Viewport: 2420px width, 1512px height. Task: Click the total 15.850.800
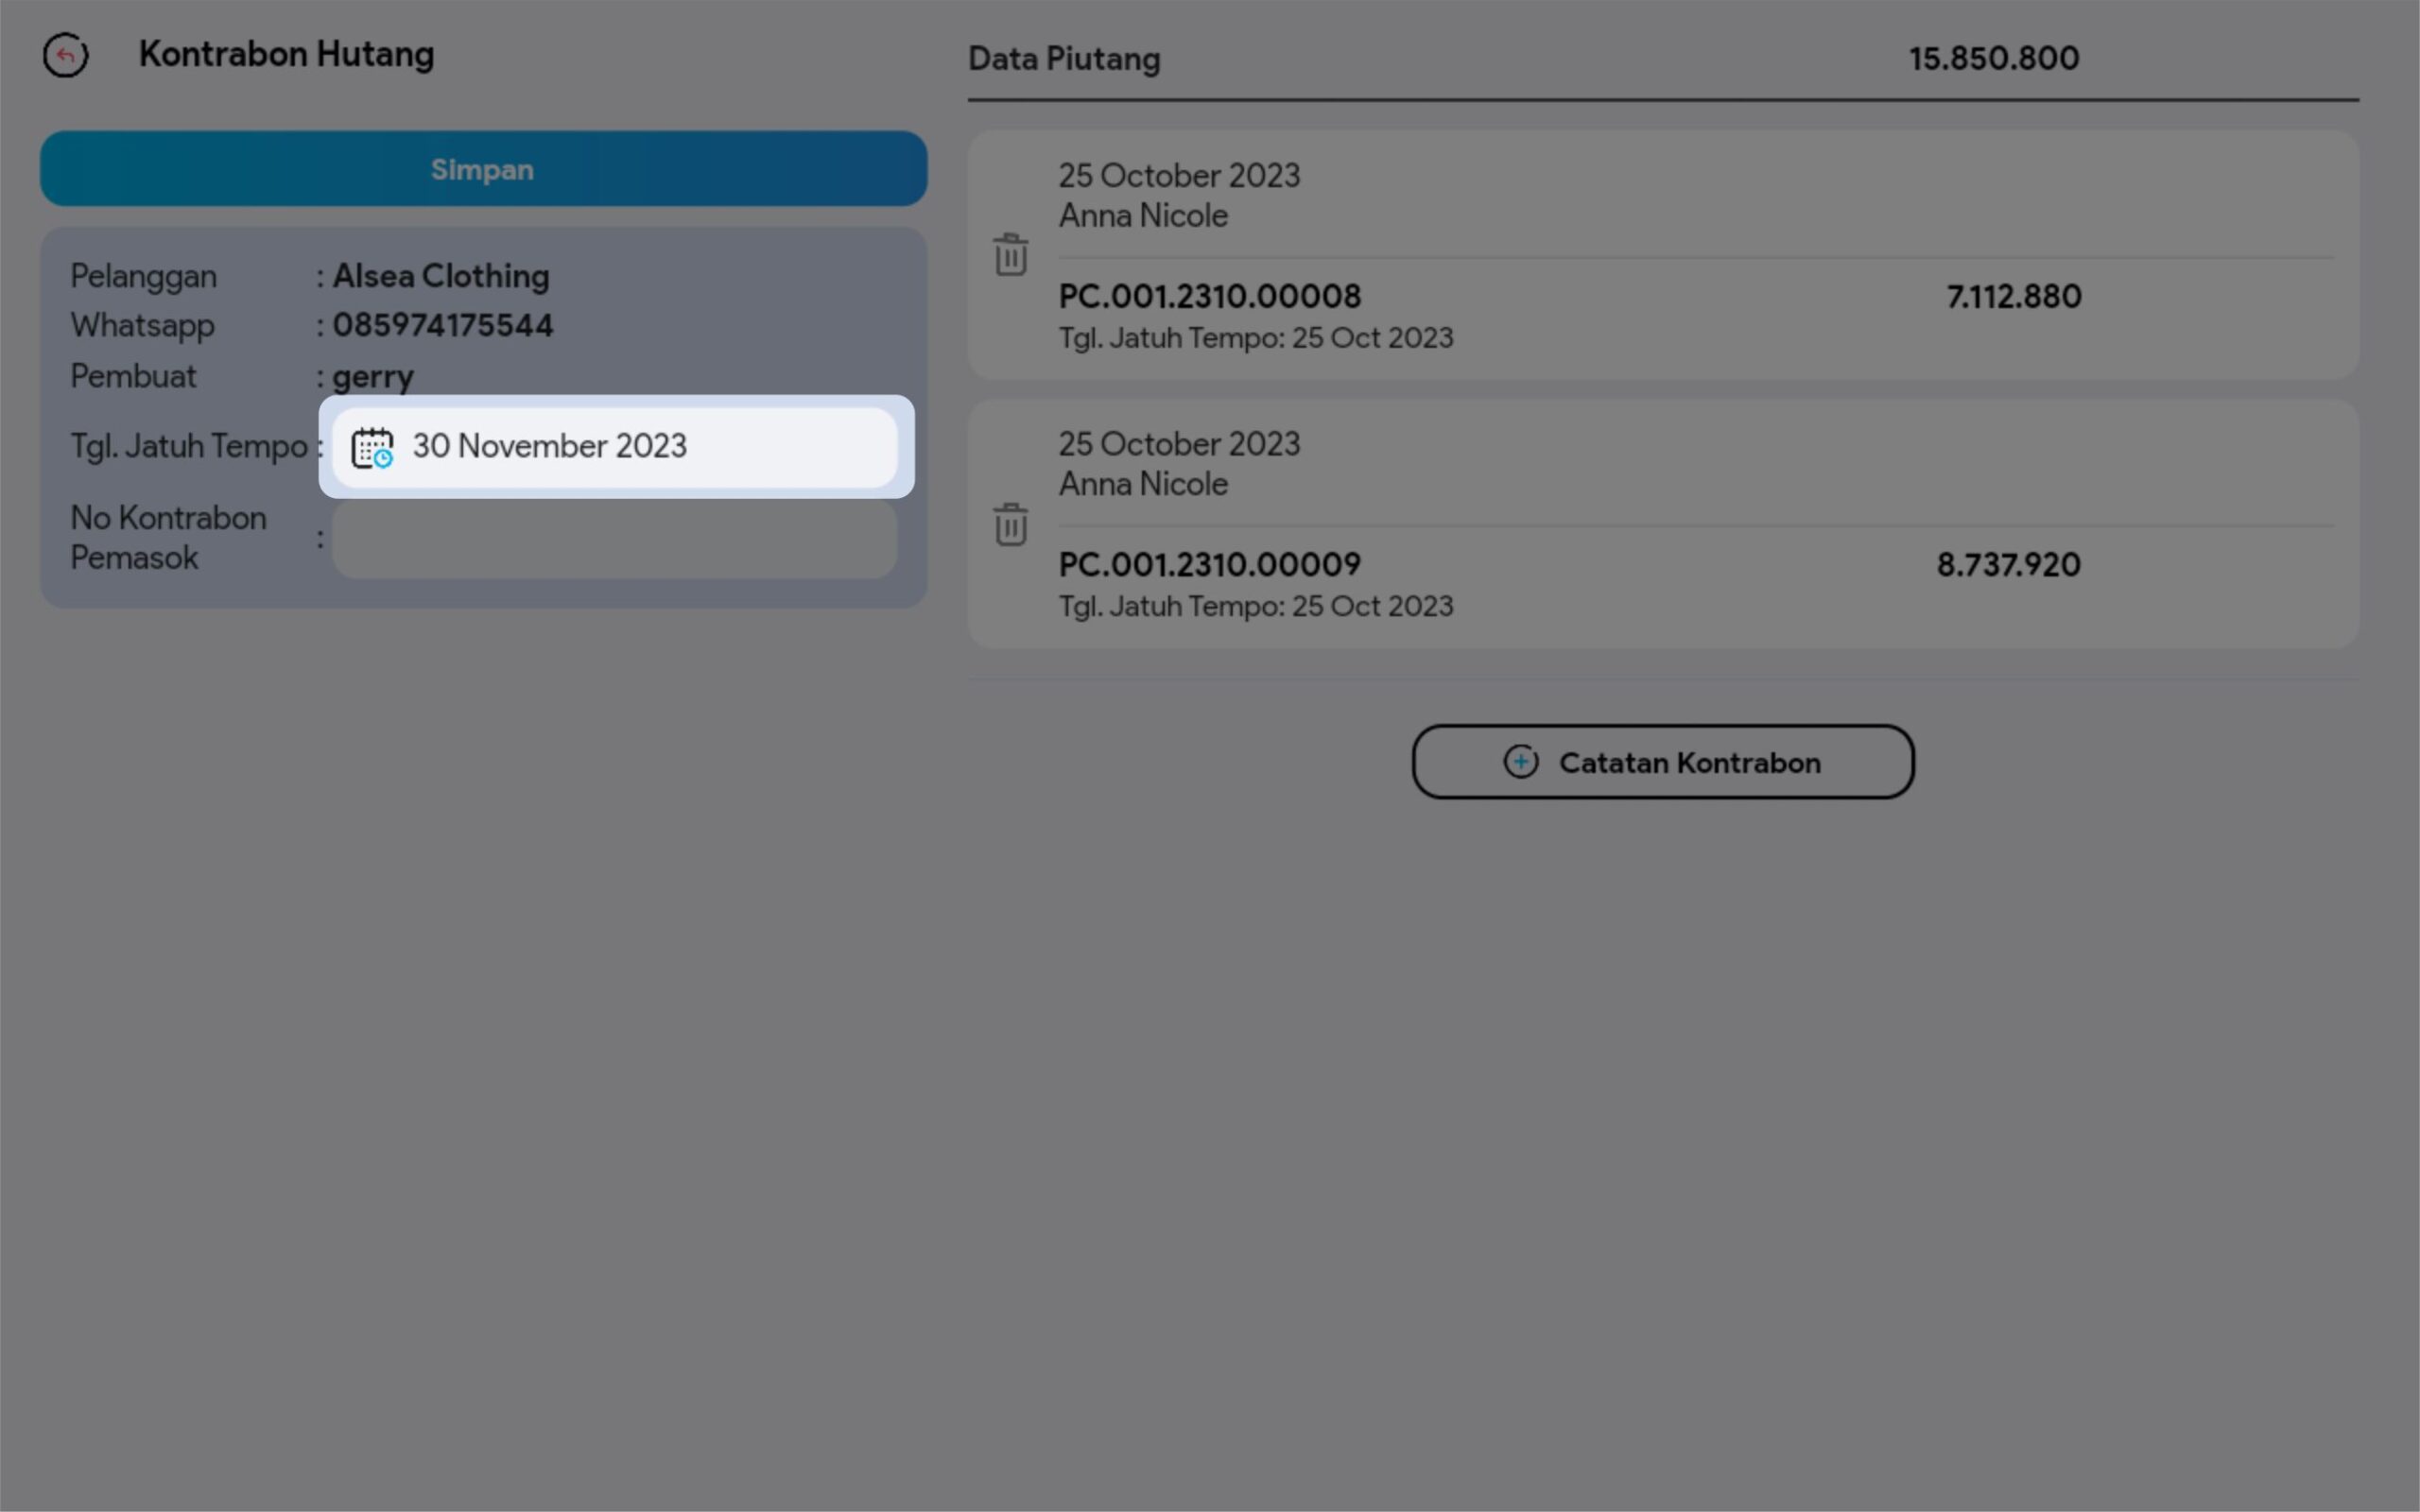[1993, 58]
